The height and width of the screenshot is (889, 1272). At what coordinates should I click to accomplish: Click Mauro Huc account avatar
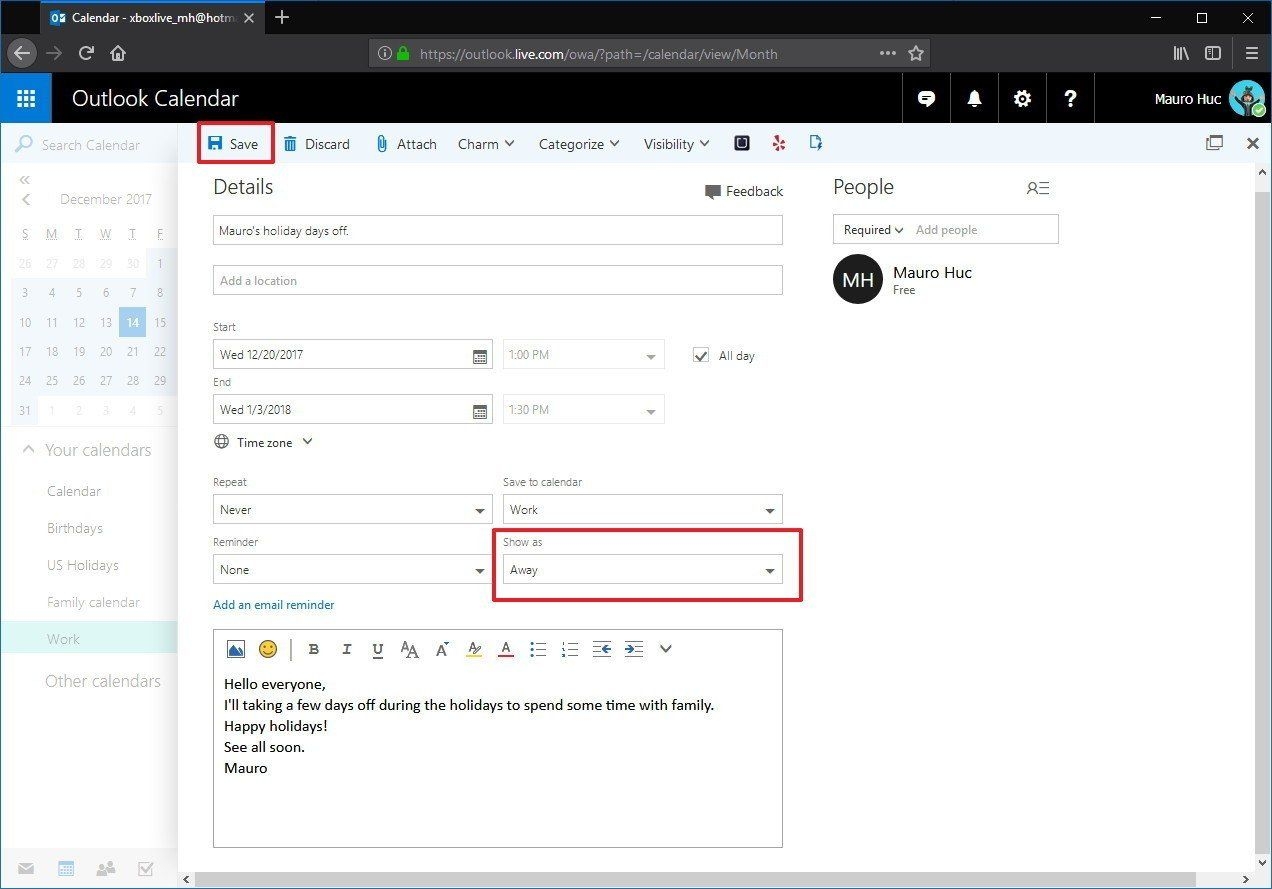tap(1247, 99)
